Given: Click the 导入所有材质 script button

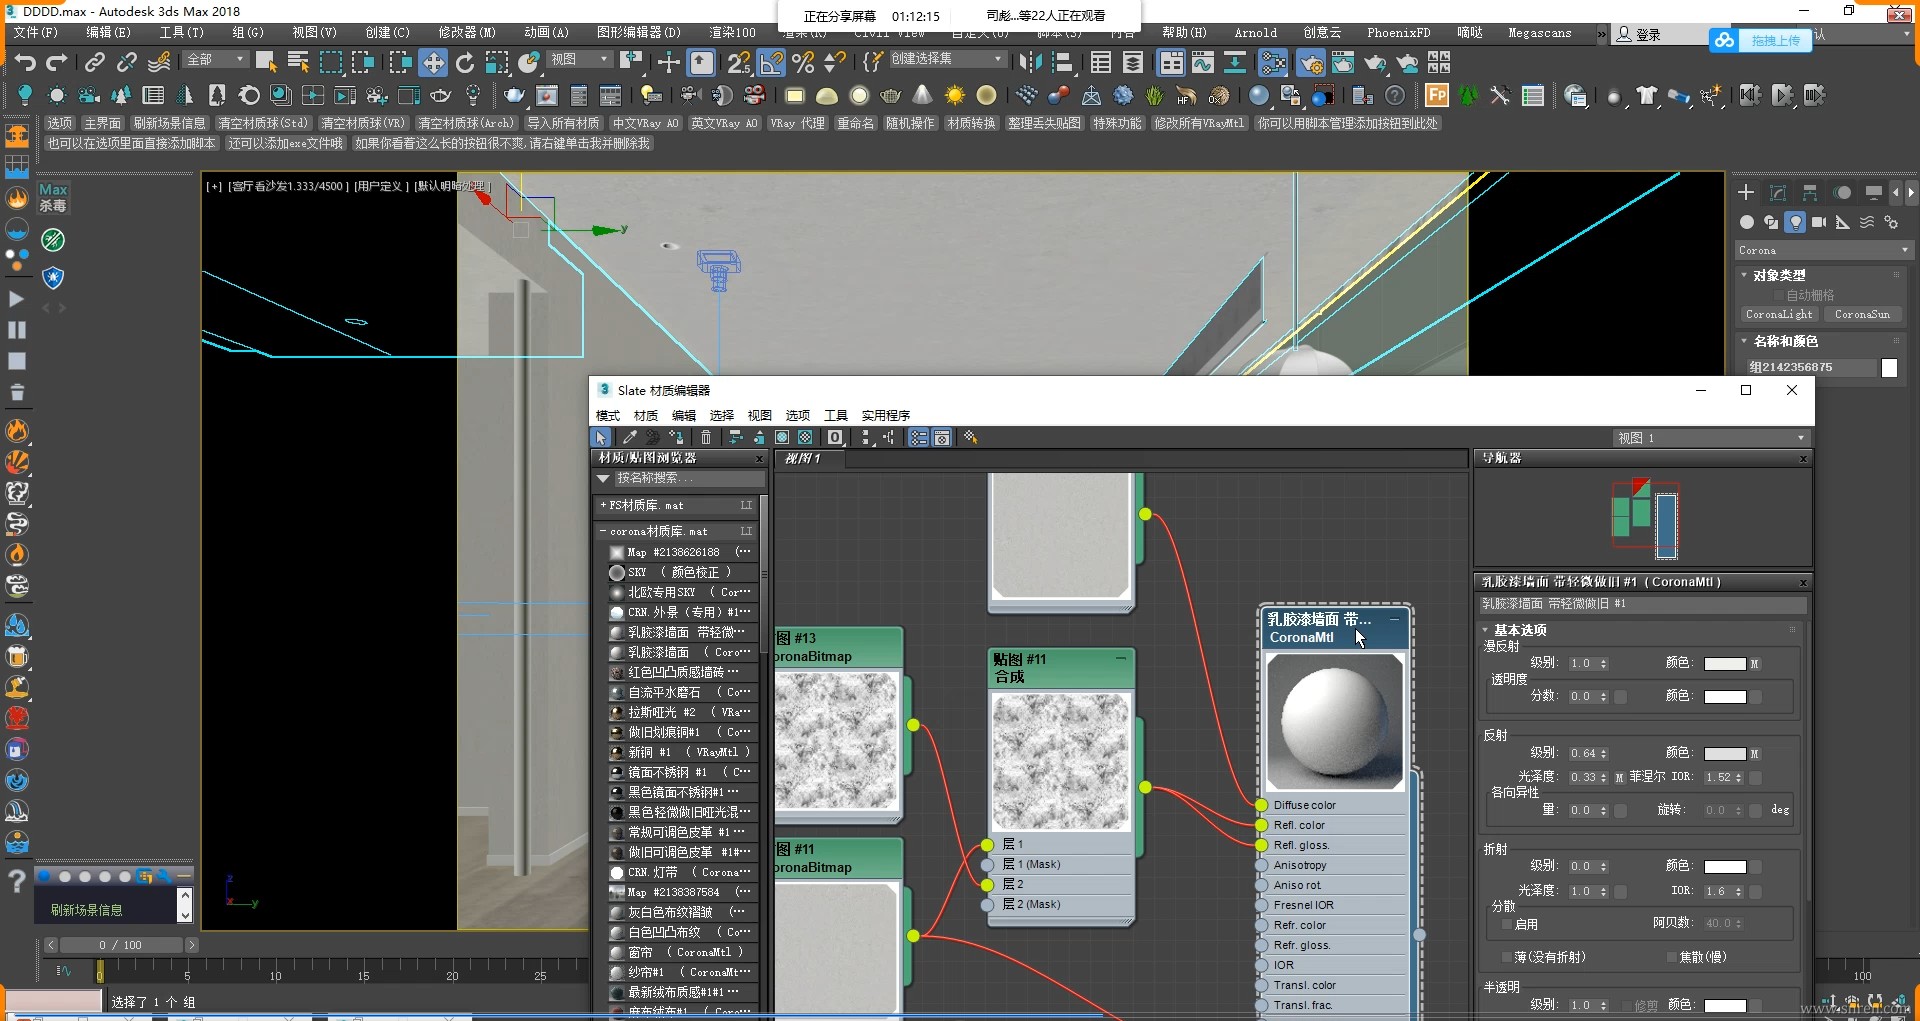Looking at the screenshot, I should (564, 123).
